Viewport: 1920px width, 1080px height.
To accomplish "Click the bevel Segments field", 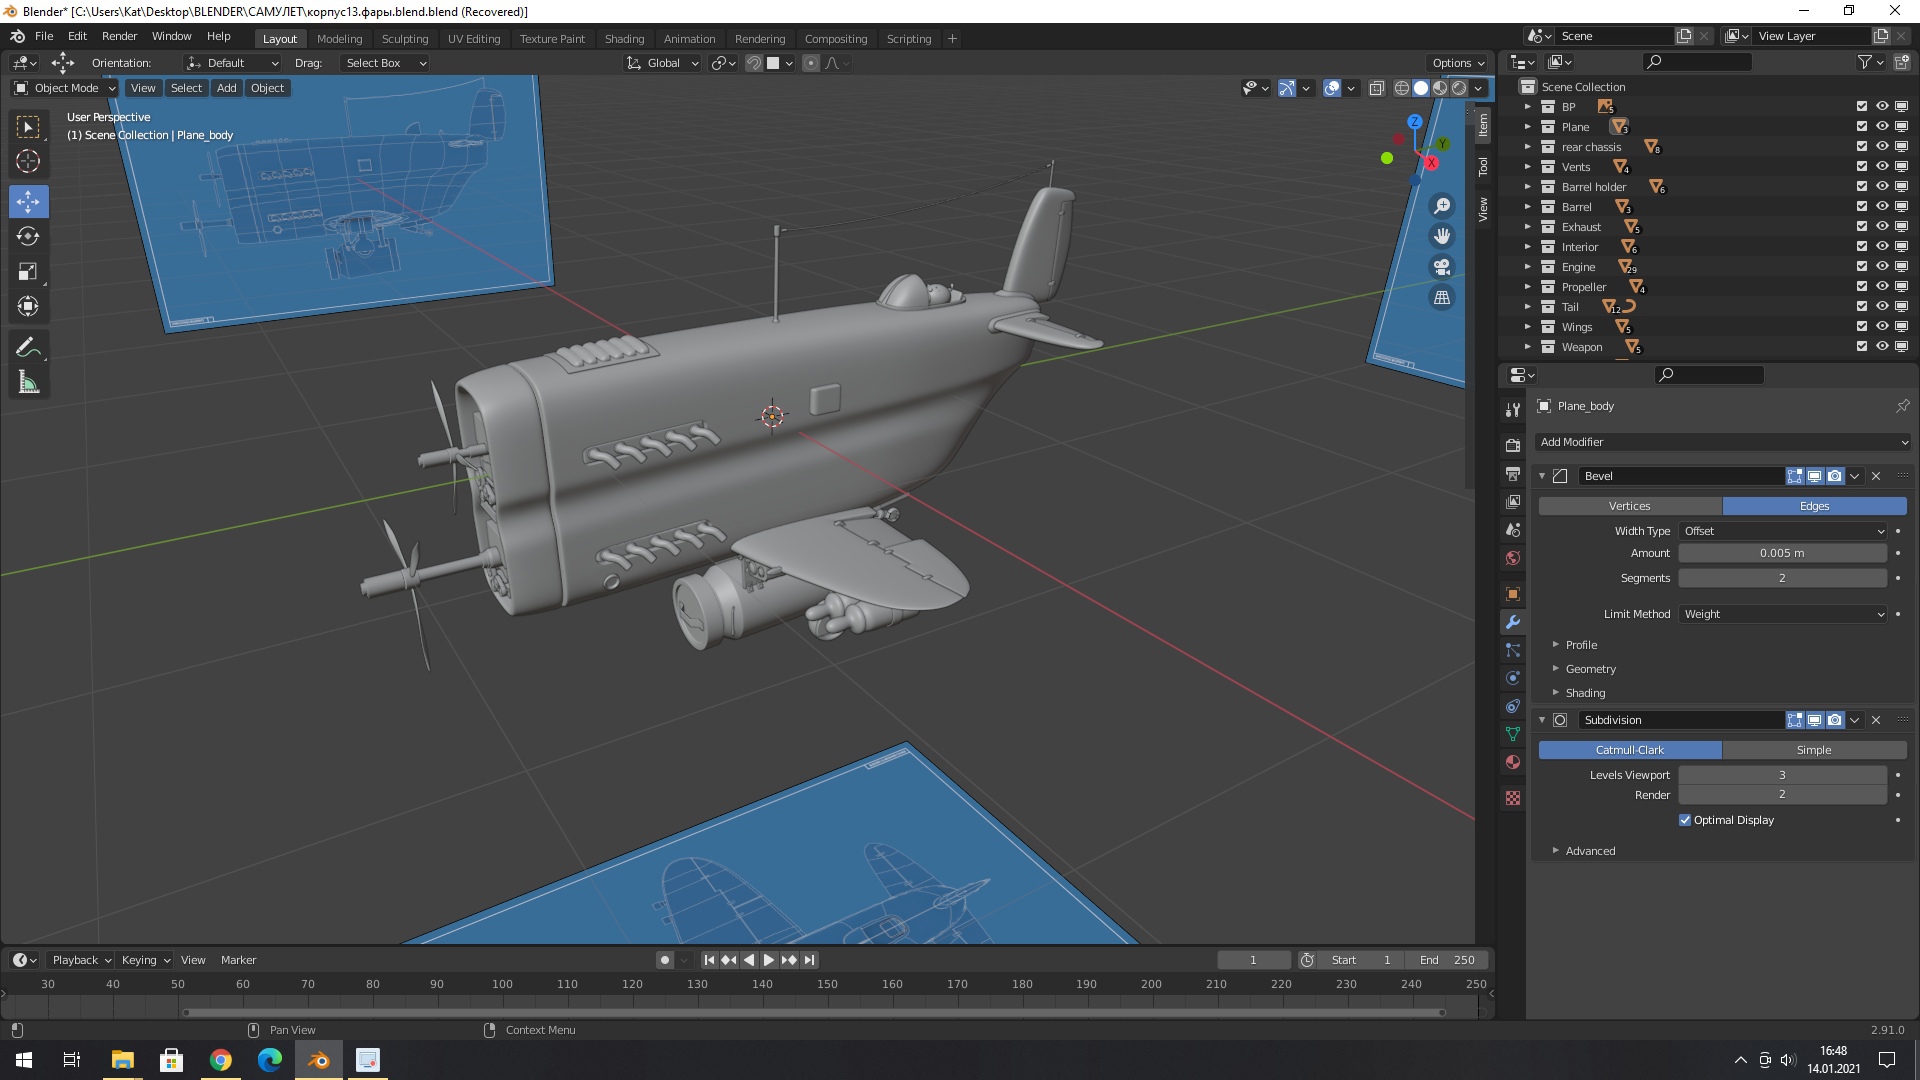I will pos(1782,578).
